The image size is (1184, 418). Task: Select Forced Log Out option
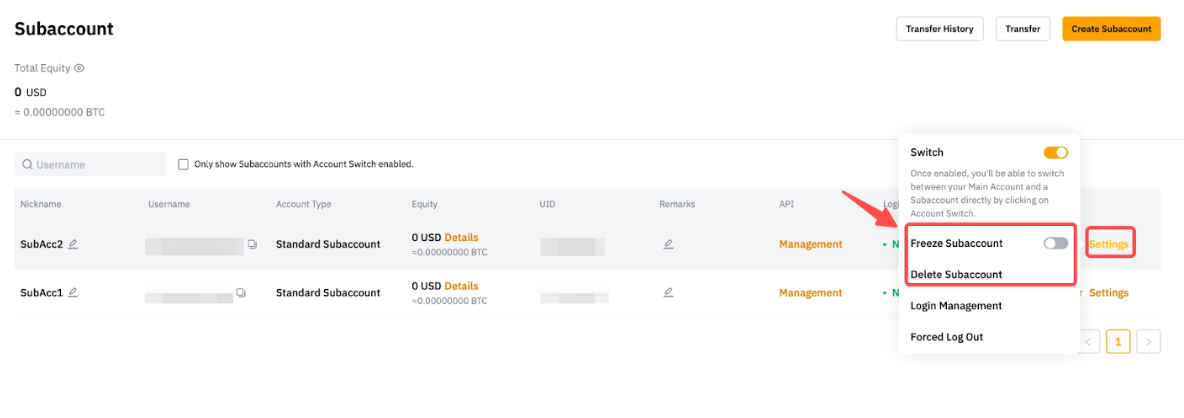coord(946,337)
